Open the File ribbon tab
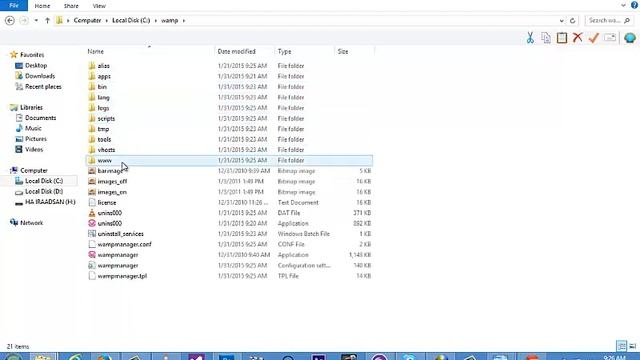 click(x=14, y=5)
